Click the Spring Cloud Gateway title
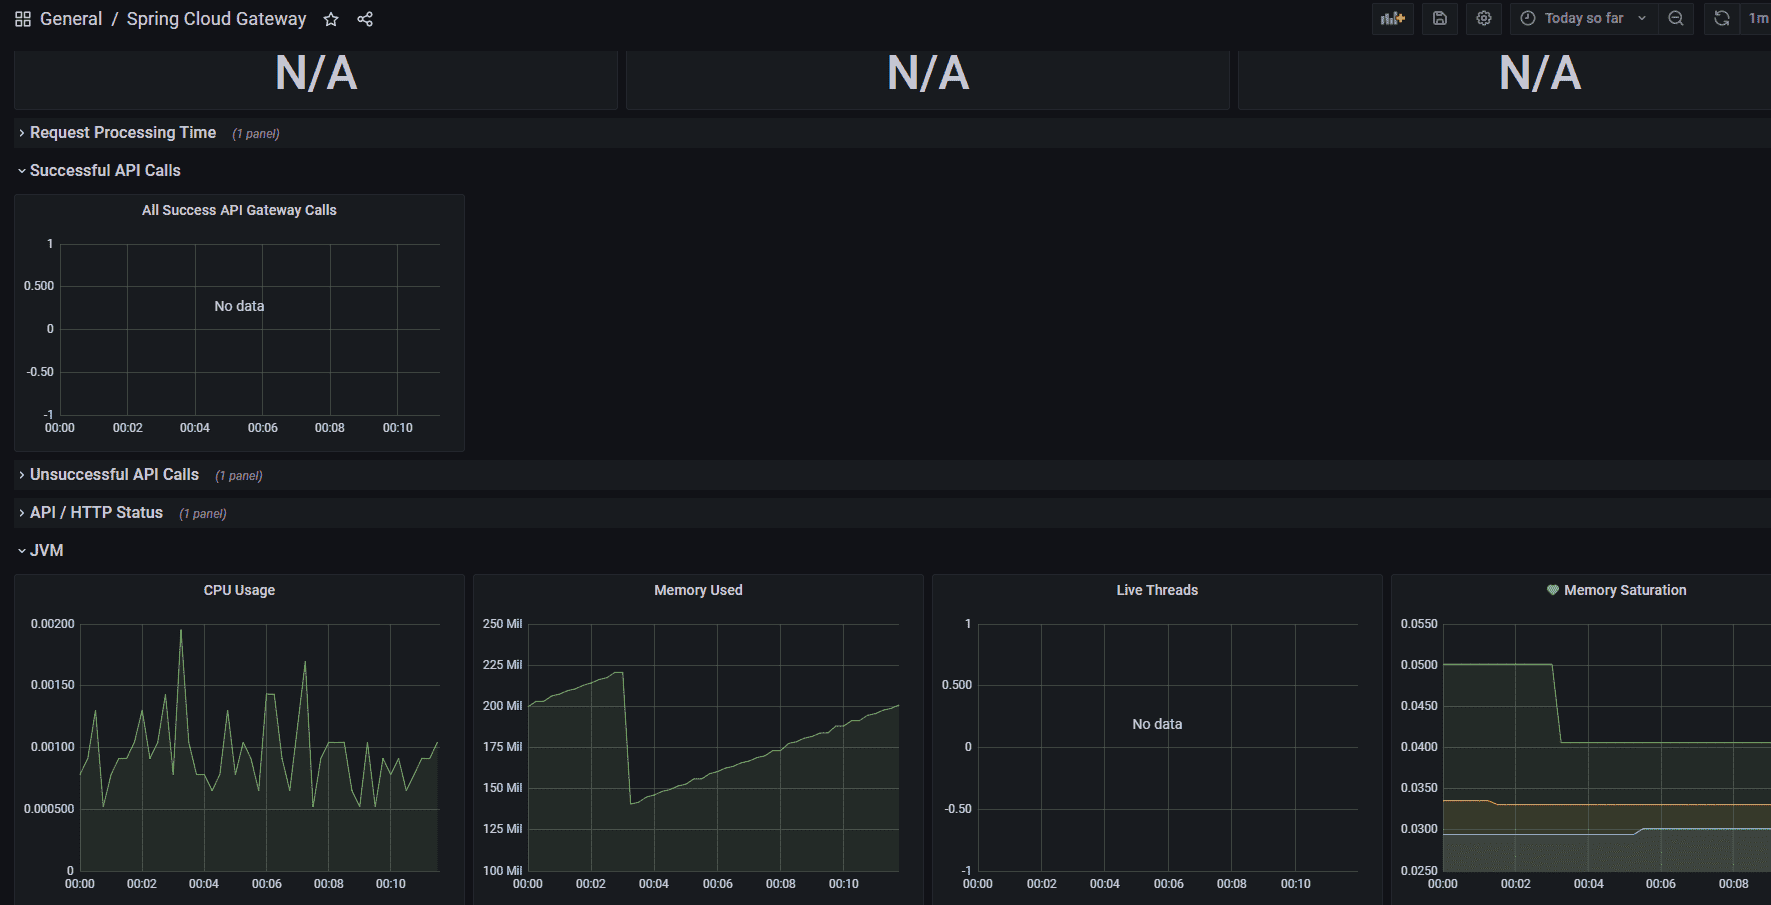This screenshot has height=905, width=1771. point(216,19)
